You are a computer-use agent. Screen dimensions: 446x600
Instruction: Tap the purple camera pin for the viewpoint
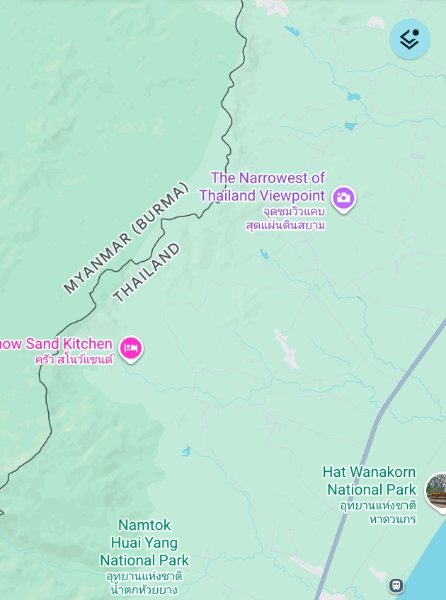(343, 199)
